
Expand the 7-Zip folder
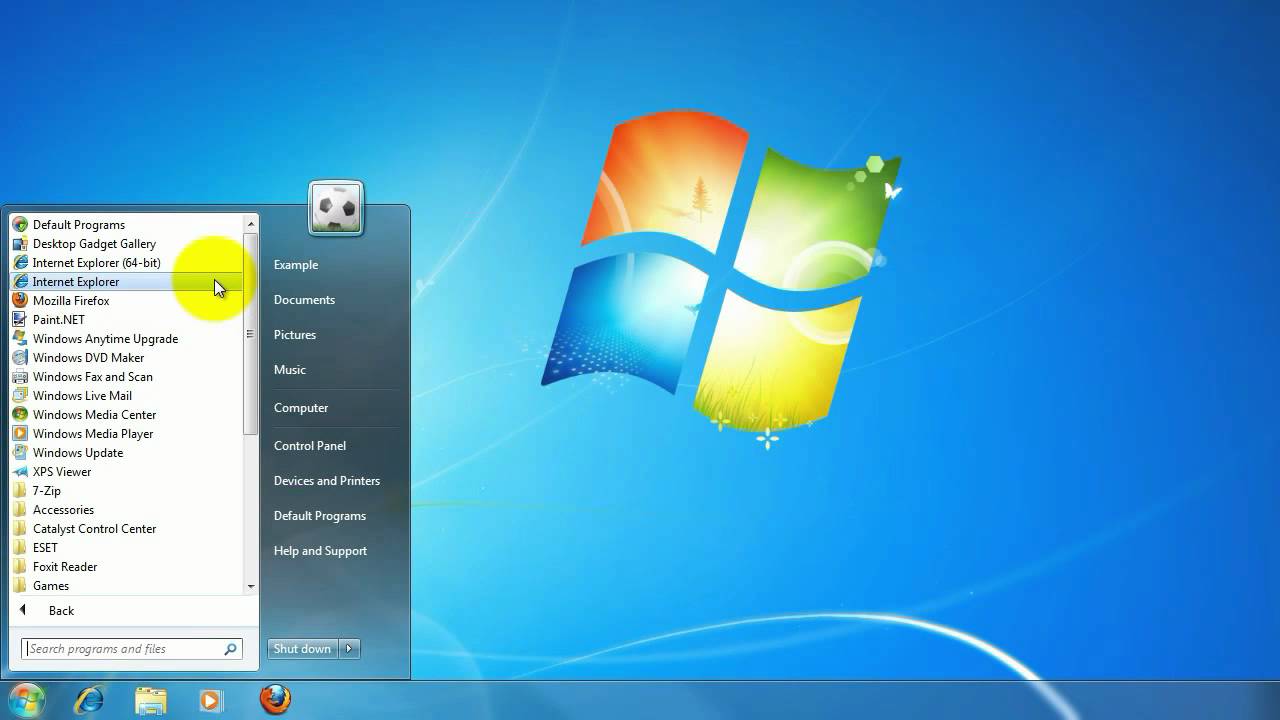(126, 491)
